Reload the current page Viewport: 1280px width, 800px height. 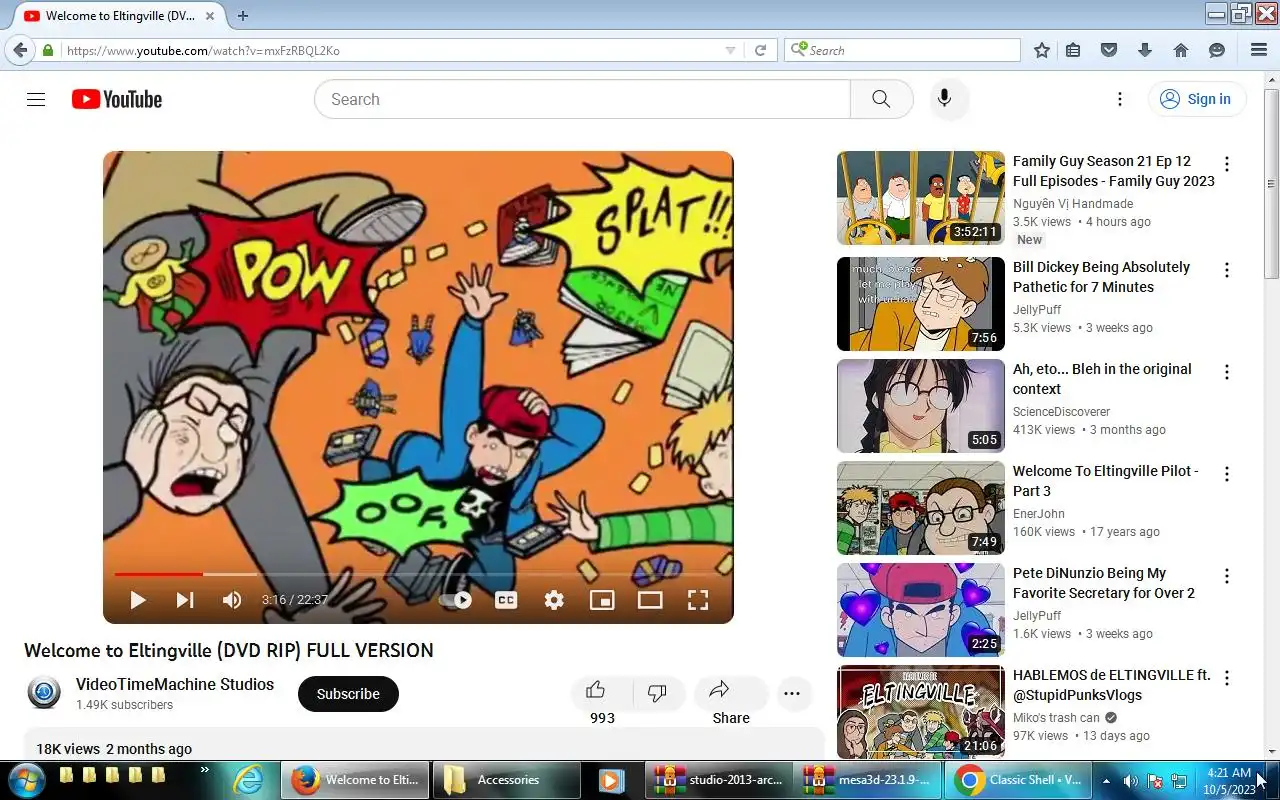click(x=760, y=50)
